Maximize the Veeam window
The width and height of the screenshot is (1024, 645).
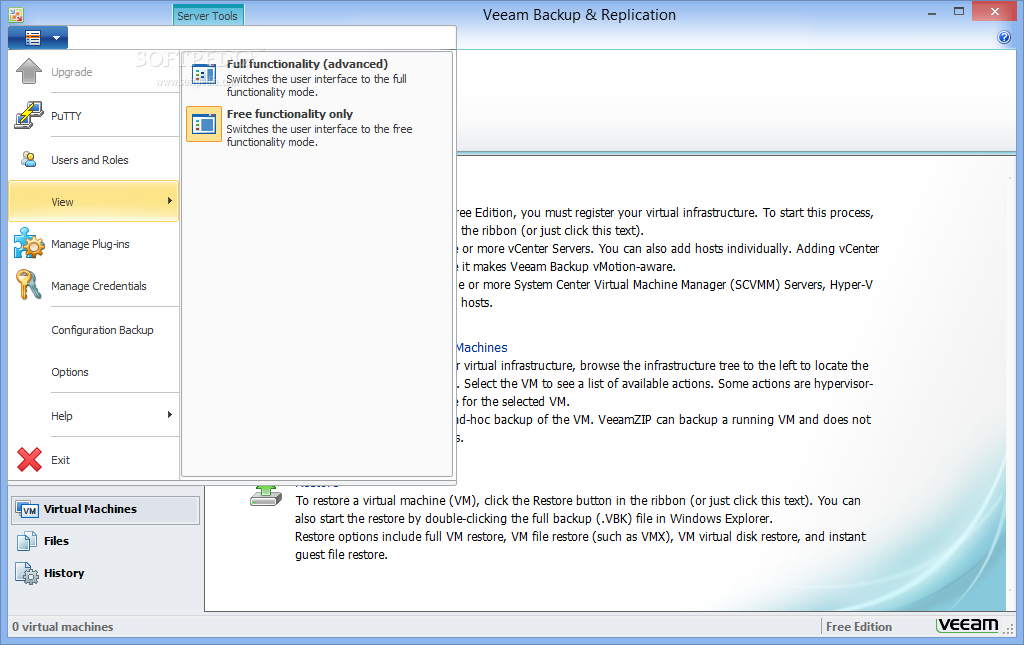tap(959, 12)
